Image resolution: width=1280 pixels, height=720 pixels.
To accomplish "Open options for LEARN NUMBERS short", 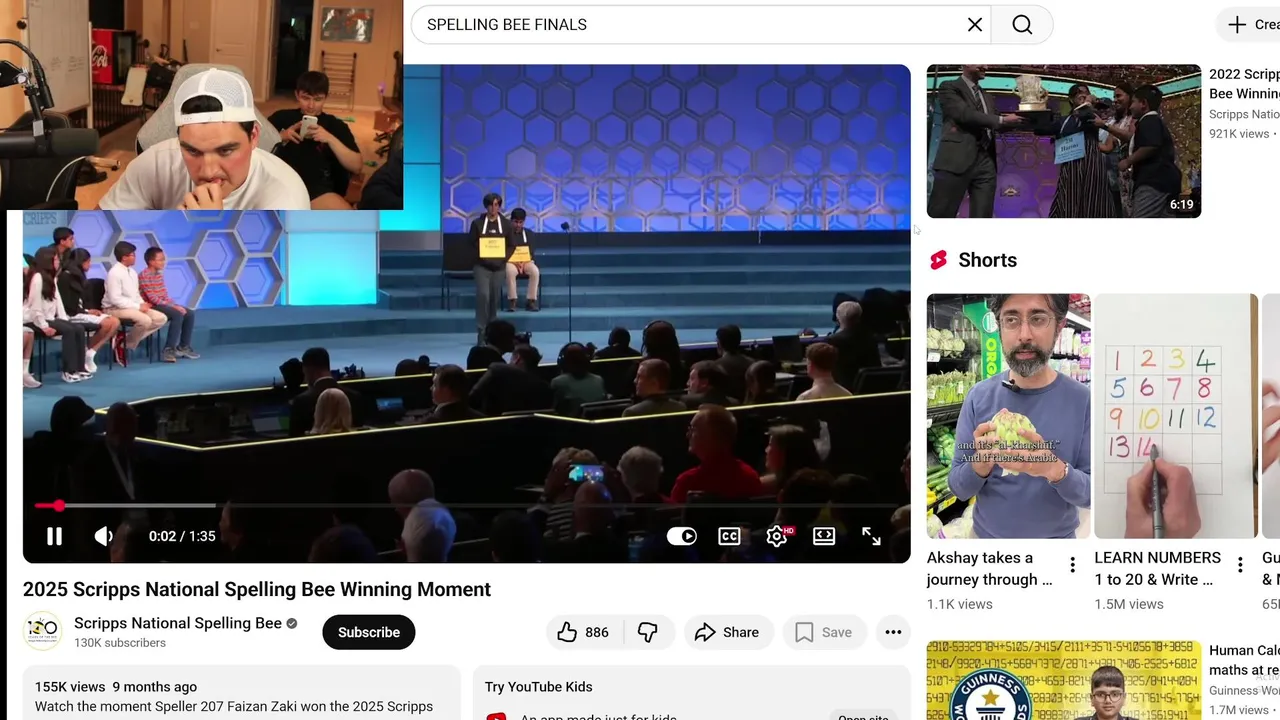I will 1240,565.
